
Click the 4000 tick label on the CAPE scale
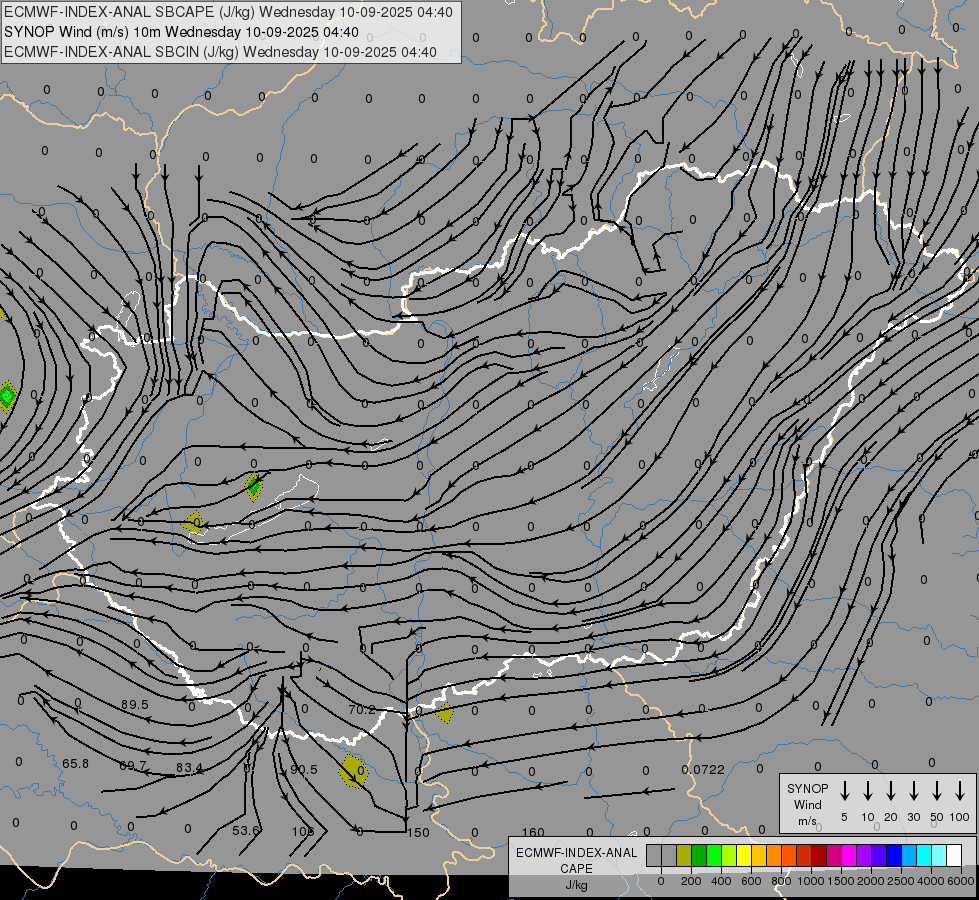coord(931,881)
